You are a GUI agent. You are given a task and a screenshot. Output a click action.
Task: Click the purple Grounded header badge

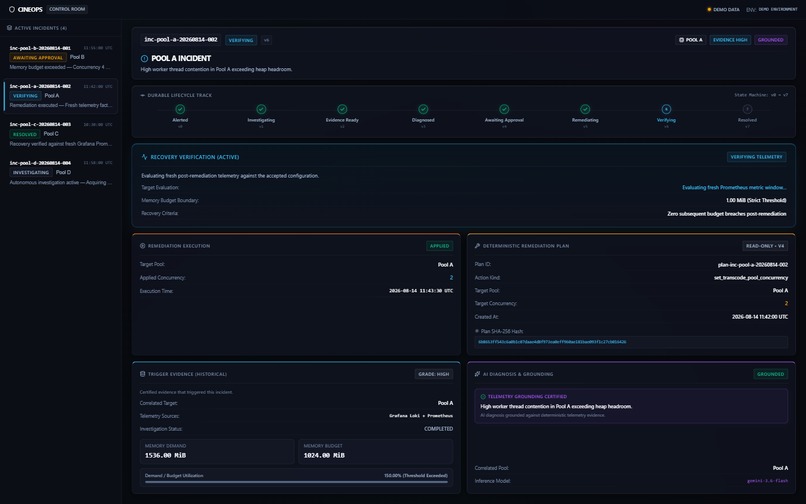pyautogui.click(x=771, y=40)
